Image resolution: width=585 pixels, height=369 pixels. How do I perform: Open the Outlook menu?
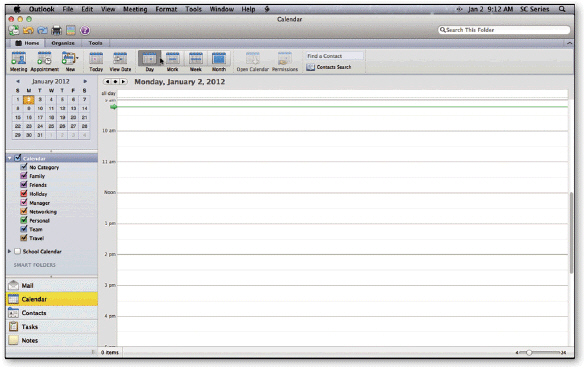(41, 9)
